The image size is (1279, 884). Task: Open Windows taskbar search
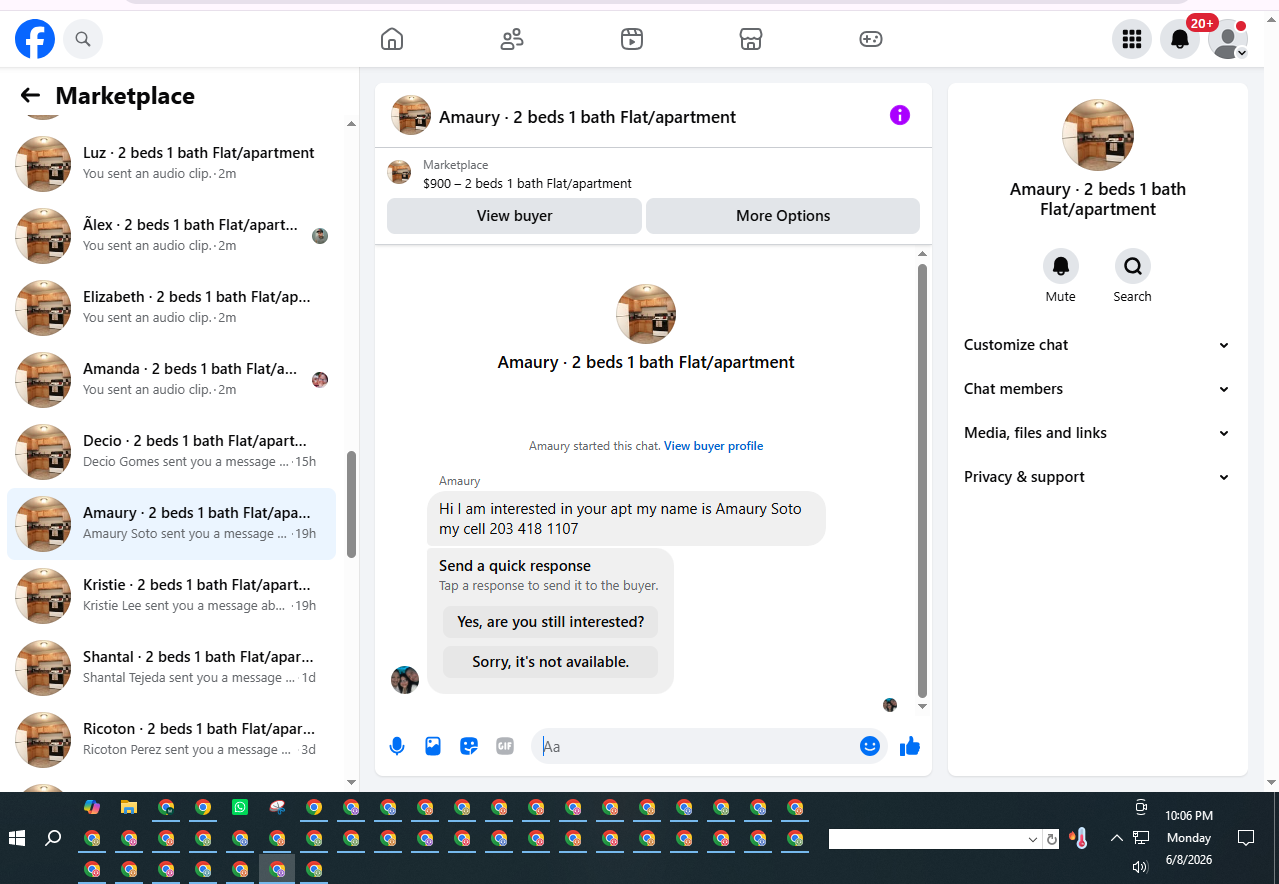(x=54, y=838)
